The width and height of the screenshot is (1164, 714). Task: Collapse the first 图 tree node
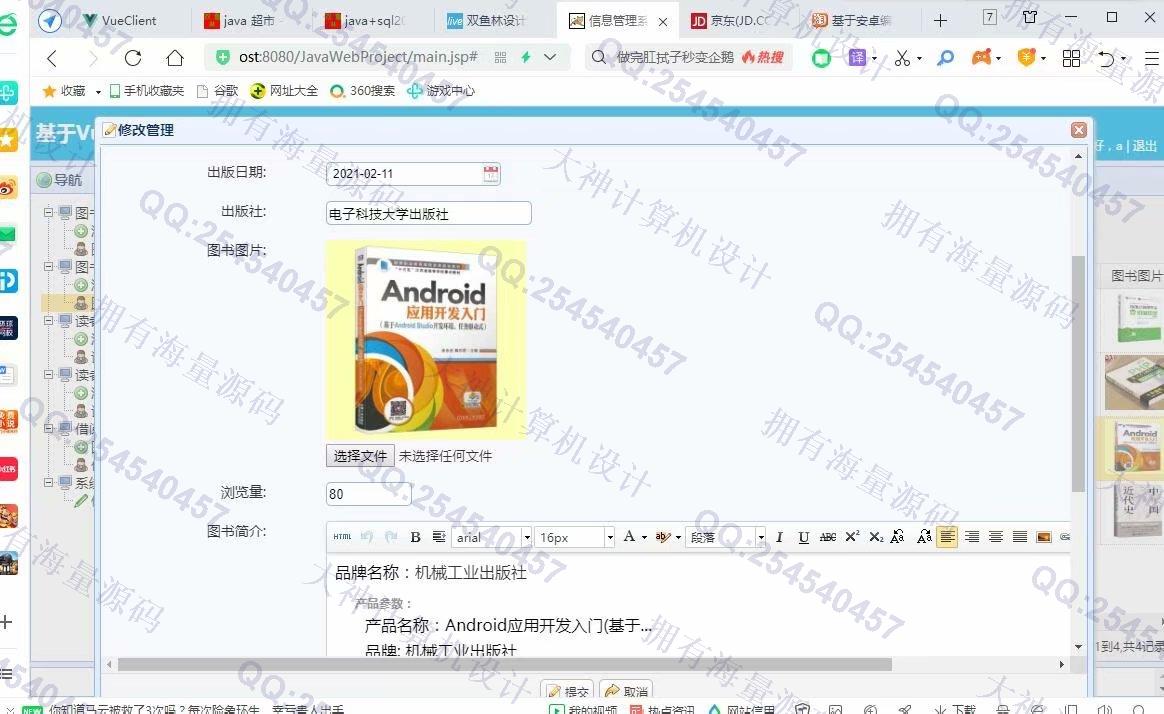[48, 212]
